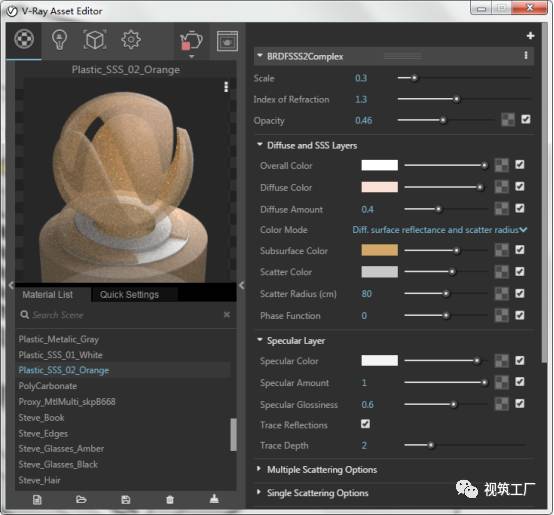Open the Lights category tab

click(59, 40)
